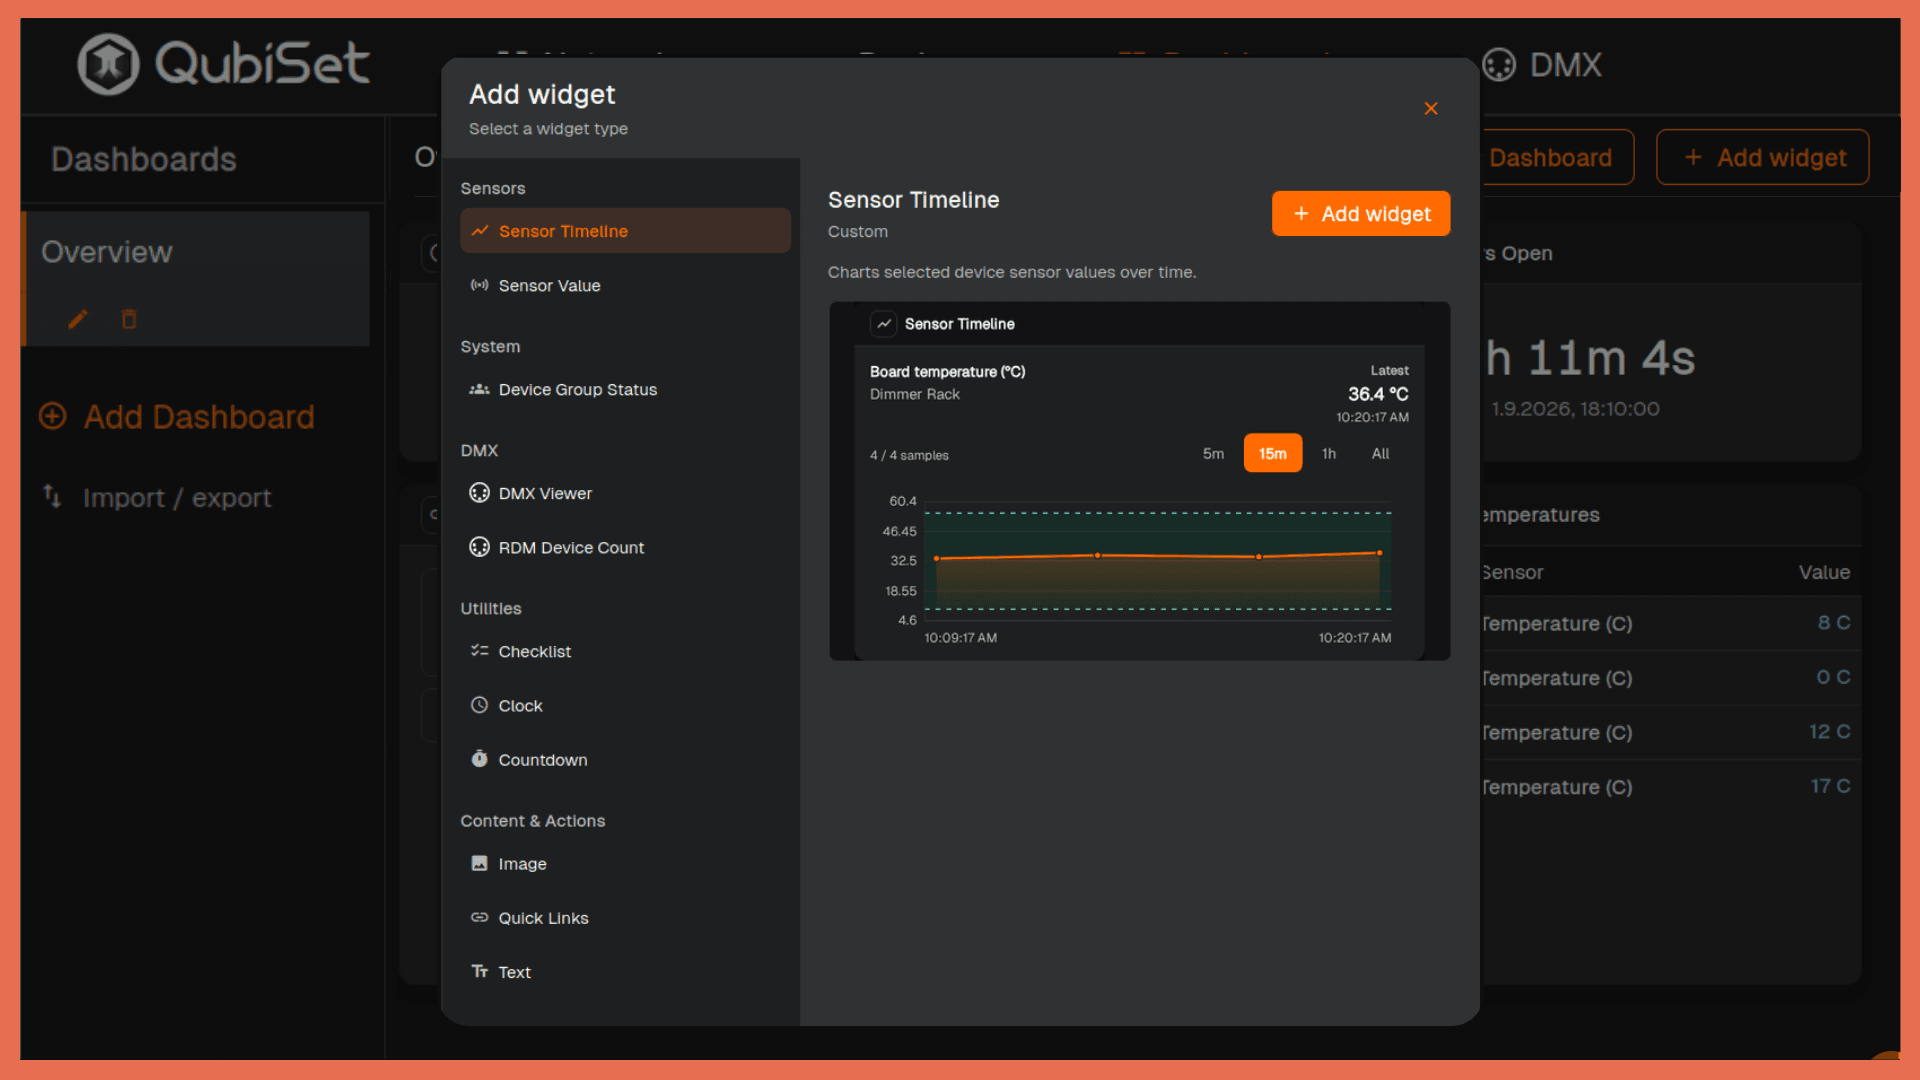This screenshot has height=1080, width=1920.
Task: Click the Image picture icon
Action: tap(480, 863)
